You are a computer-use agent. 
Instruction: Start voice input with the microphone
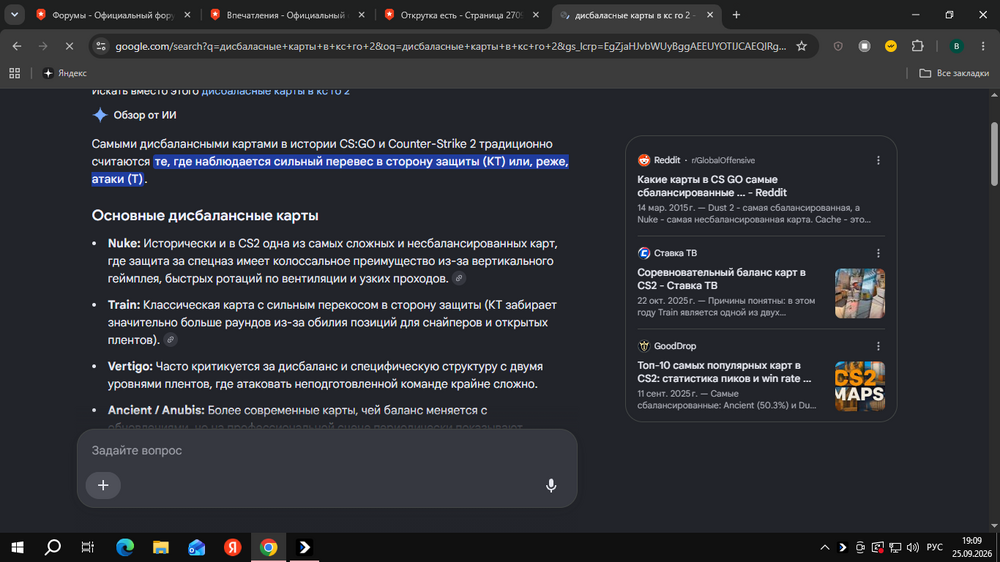tap(551, 485)
